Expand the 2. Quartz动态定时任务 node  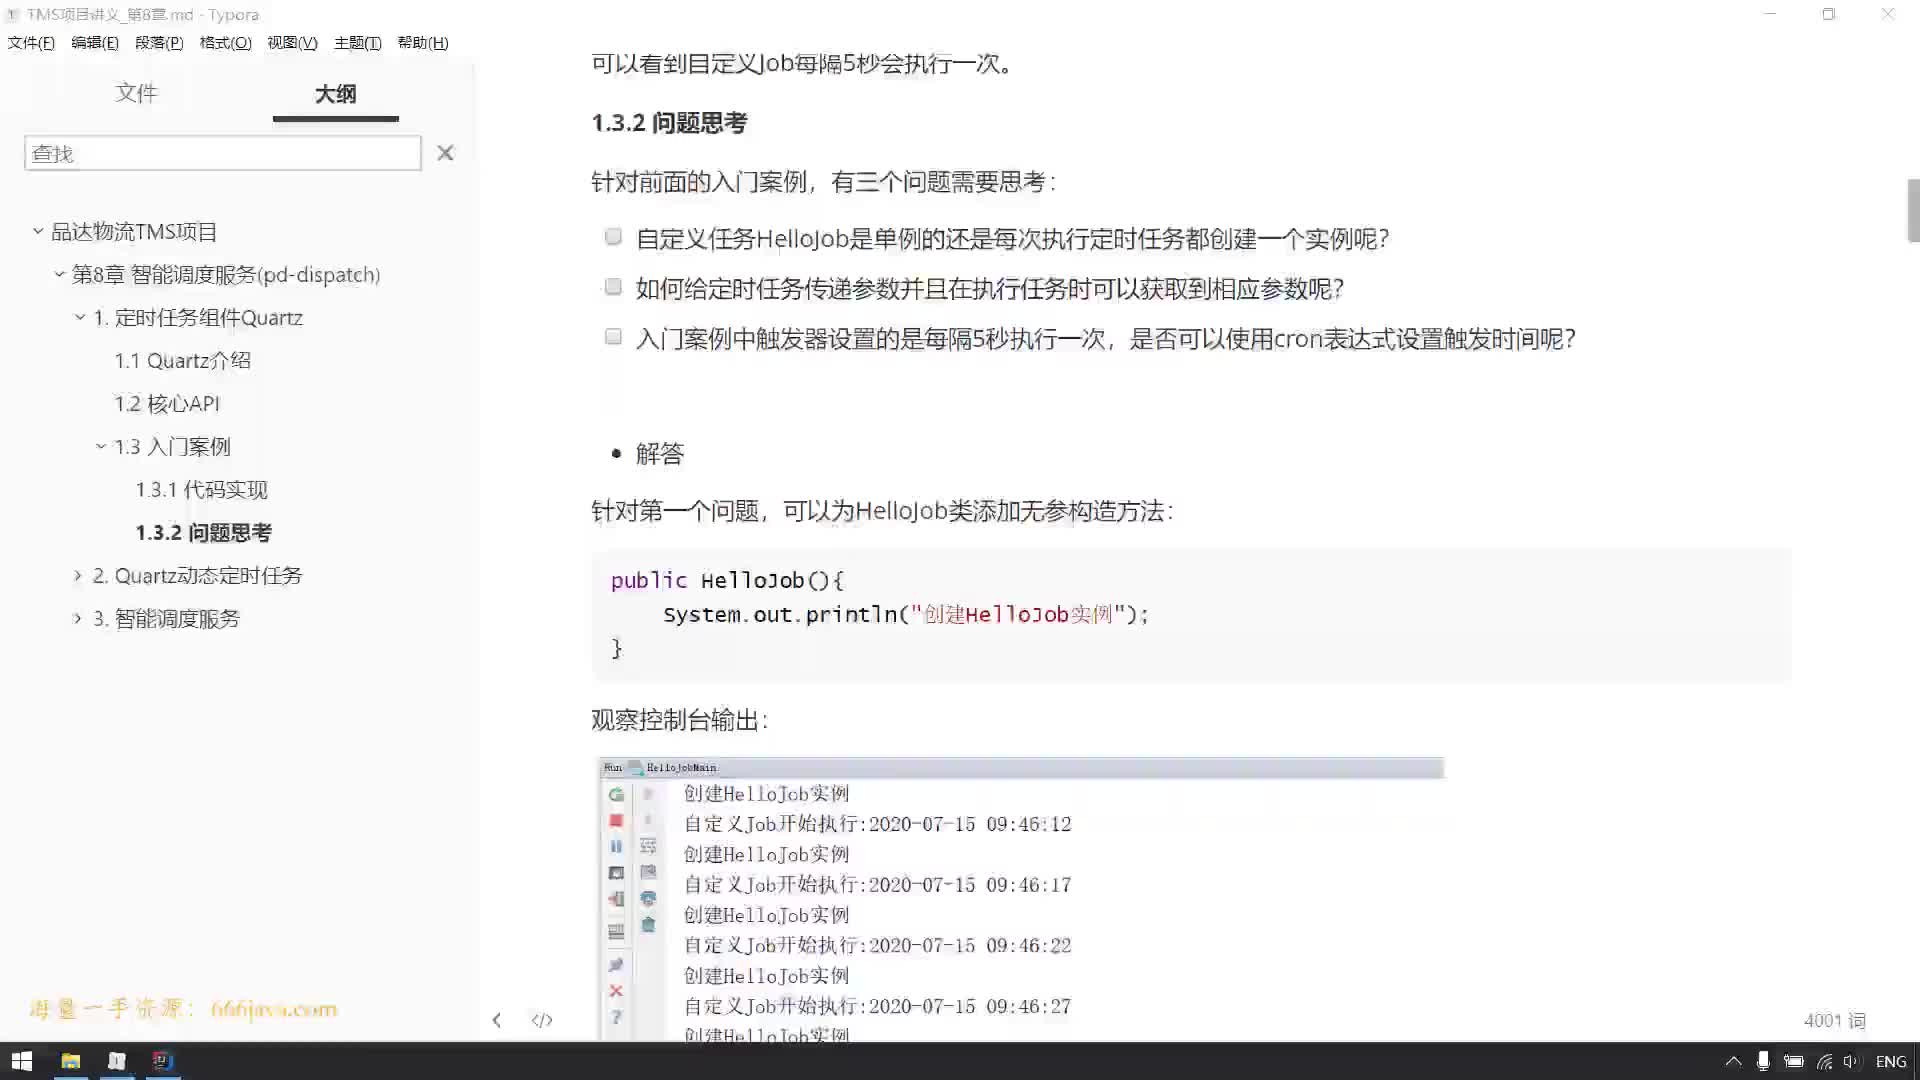(x=78, y=575)
